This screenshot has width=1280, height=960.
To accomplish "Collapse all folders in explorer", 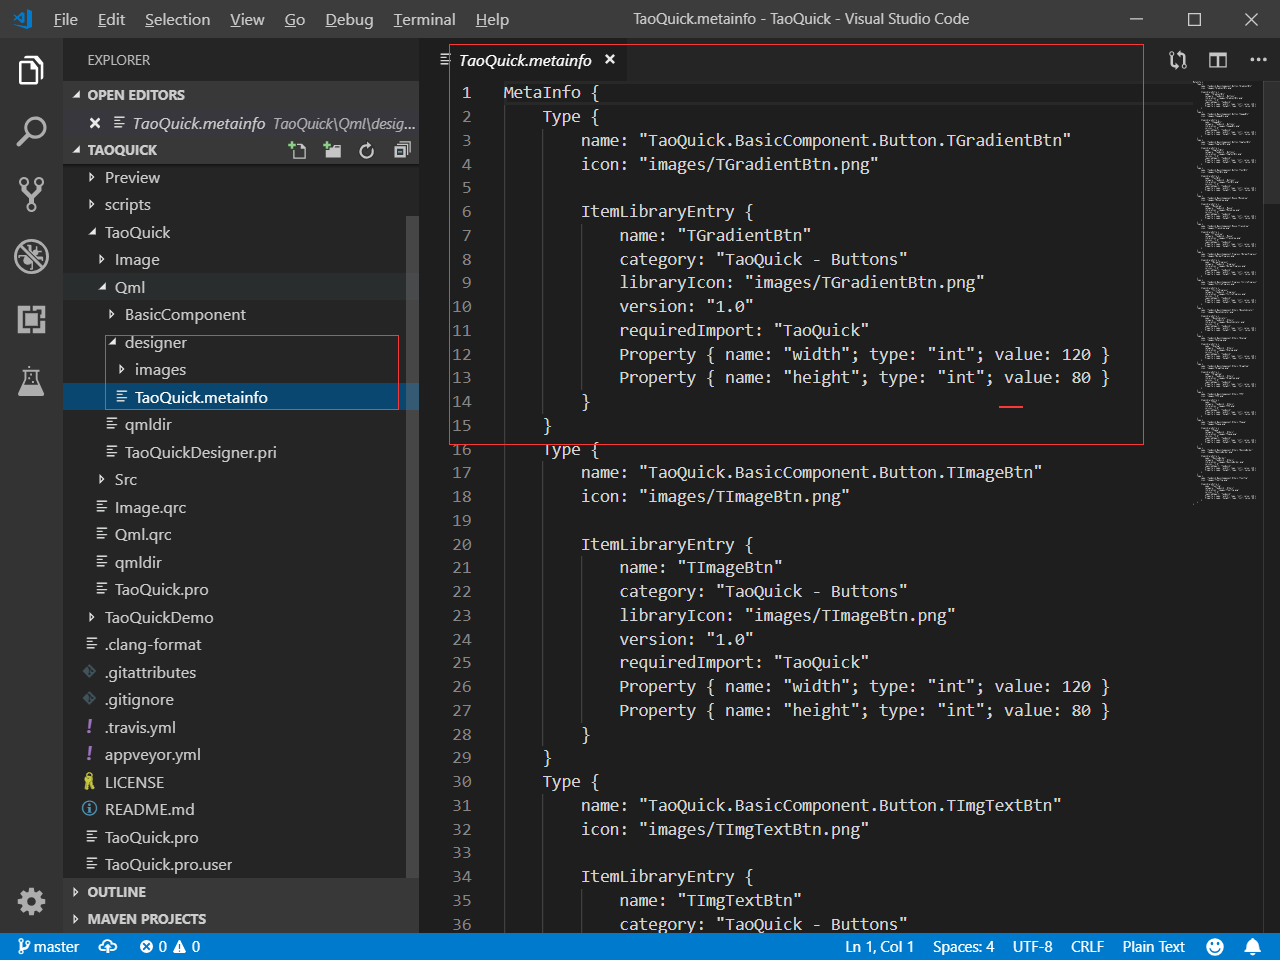I will click(402, 150).
